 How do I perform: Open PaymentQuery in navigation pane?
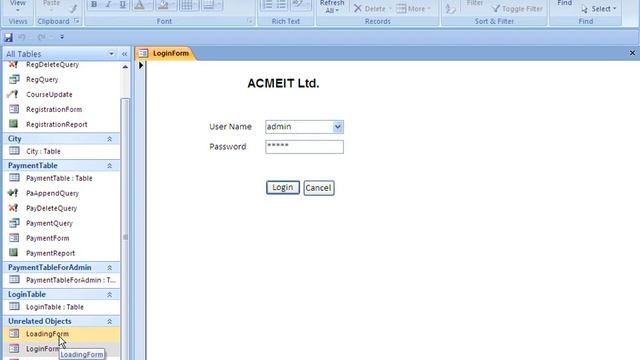(x=49, y=223)
